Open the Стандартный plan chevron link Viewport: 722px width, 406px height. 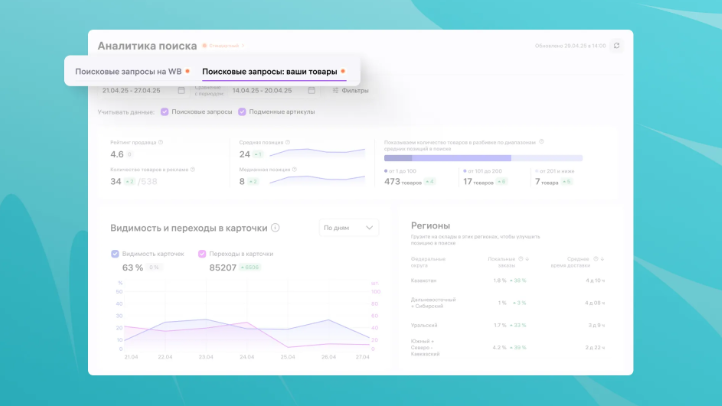coord(223,46)
